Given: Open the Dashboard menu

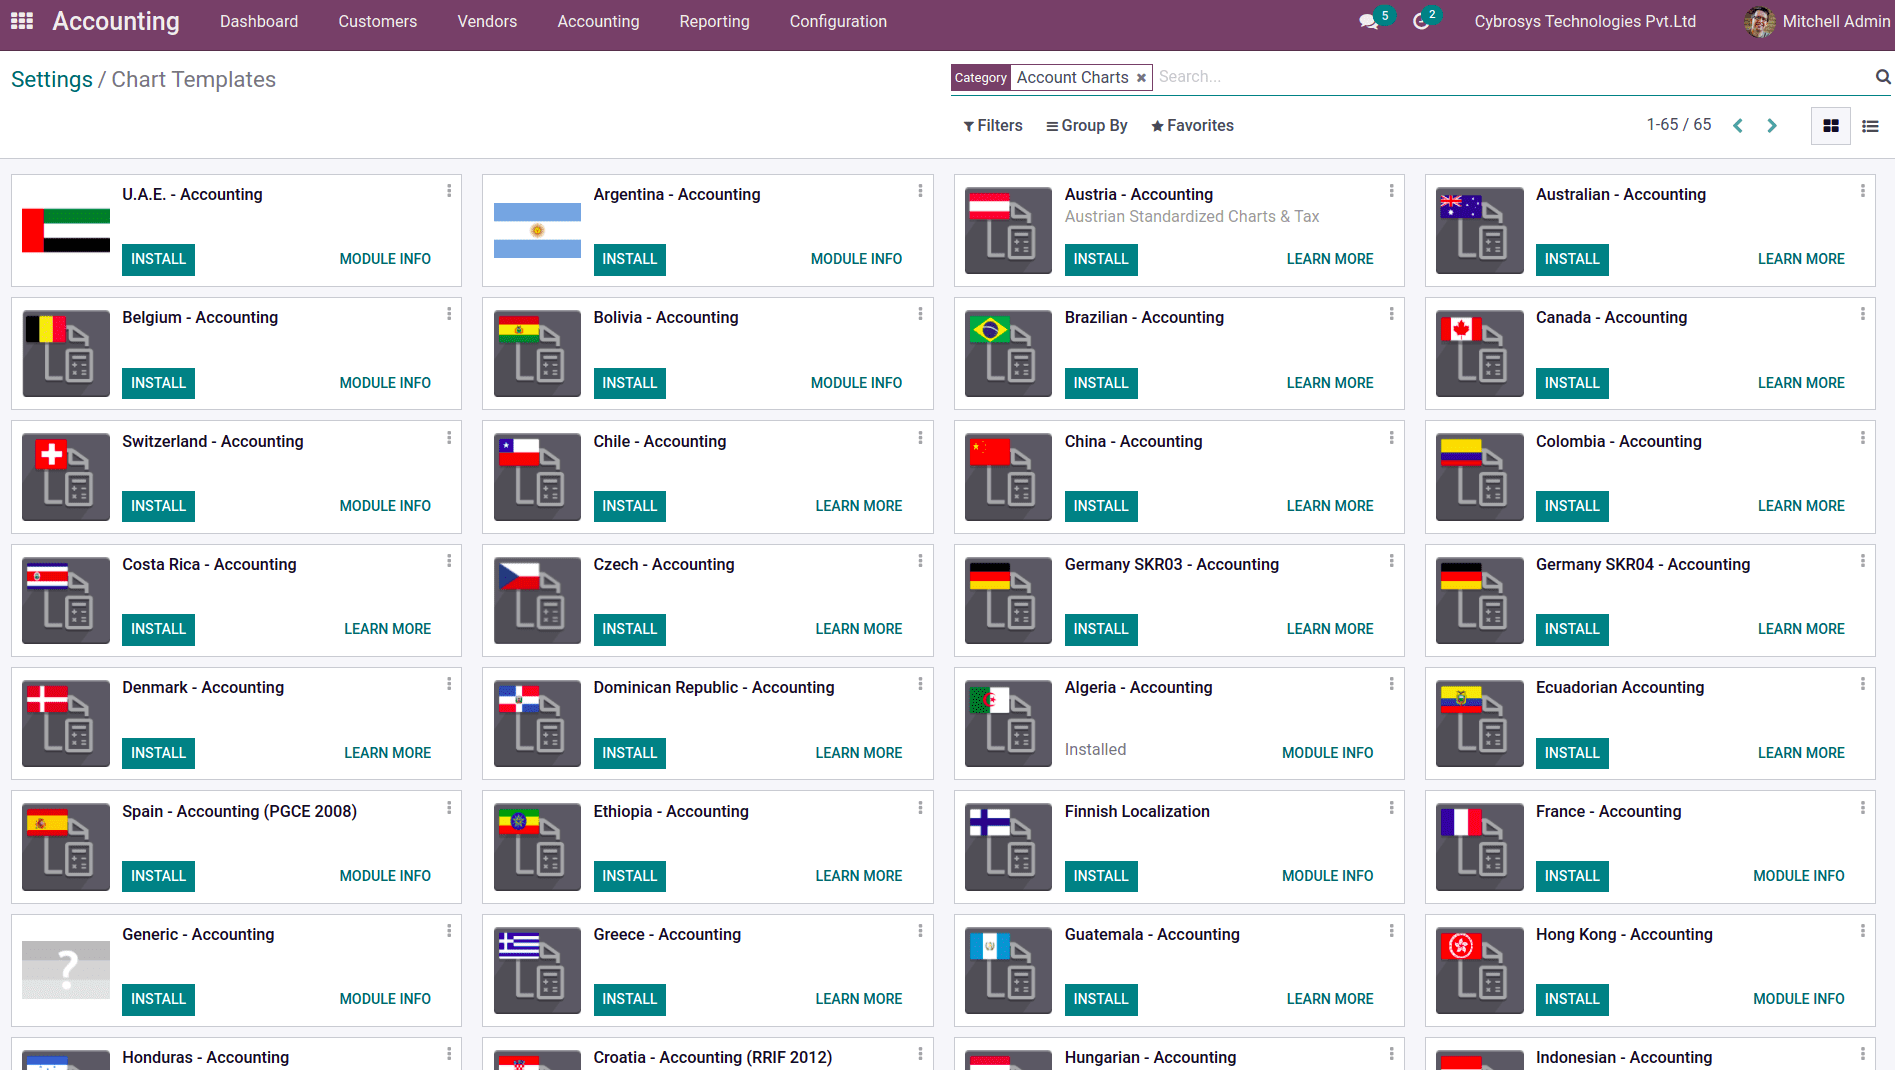Looking at the screenshot, I should click(x=259, y=21).
